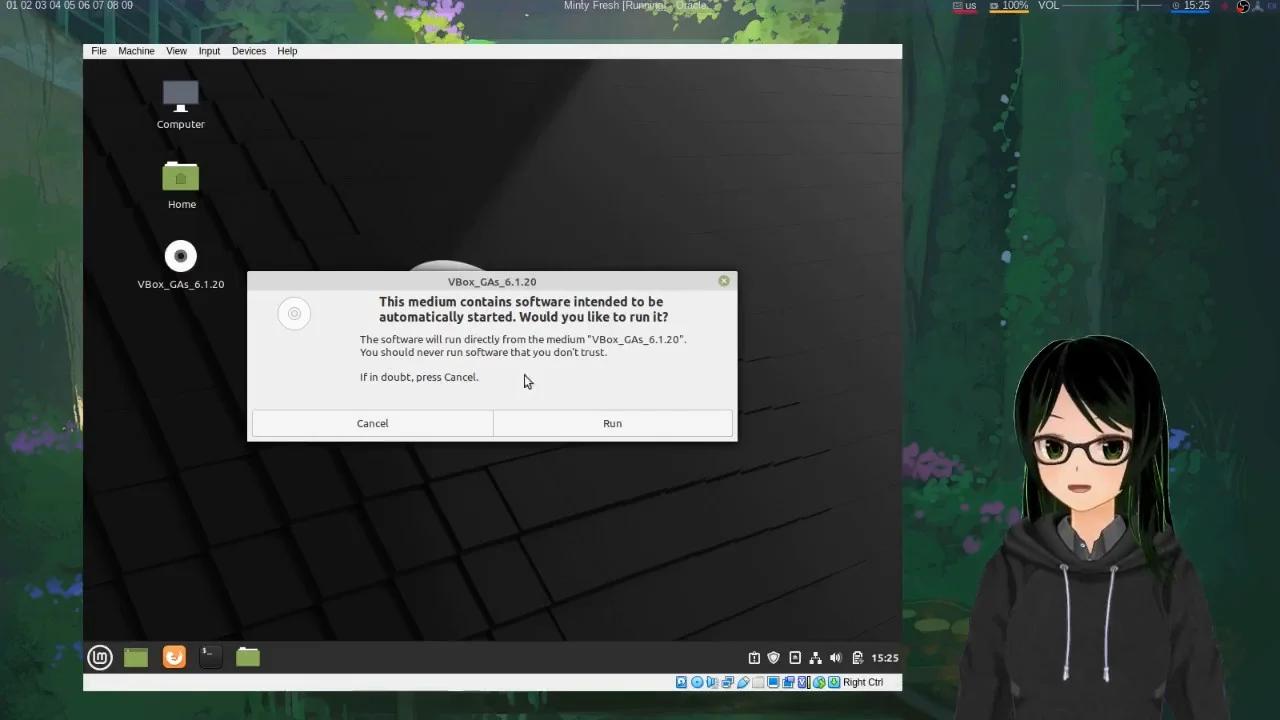Click the USB devices icon in VirtualBox status bar
The image size is (1280, 720).
743,682
